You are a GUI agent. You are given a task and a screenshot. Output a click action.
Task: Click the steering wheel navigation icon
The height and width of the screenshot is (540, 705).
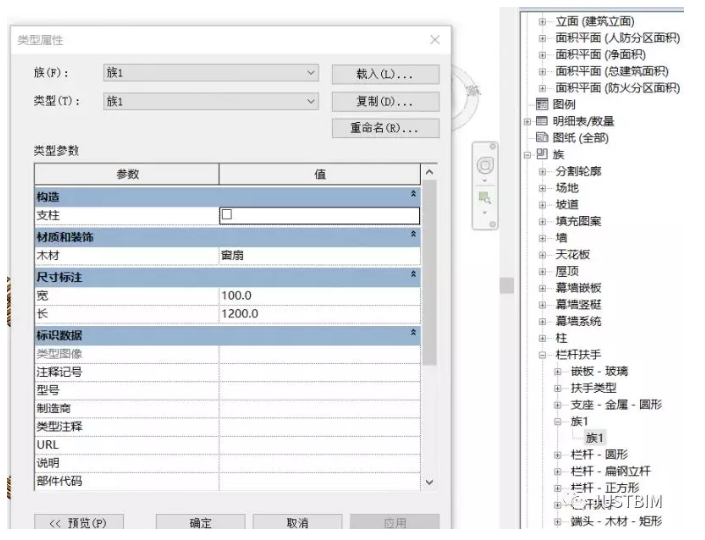click(x=485, y=165)
